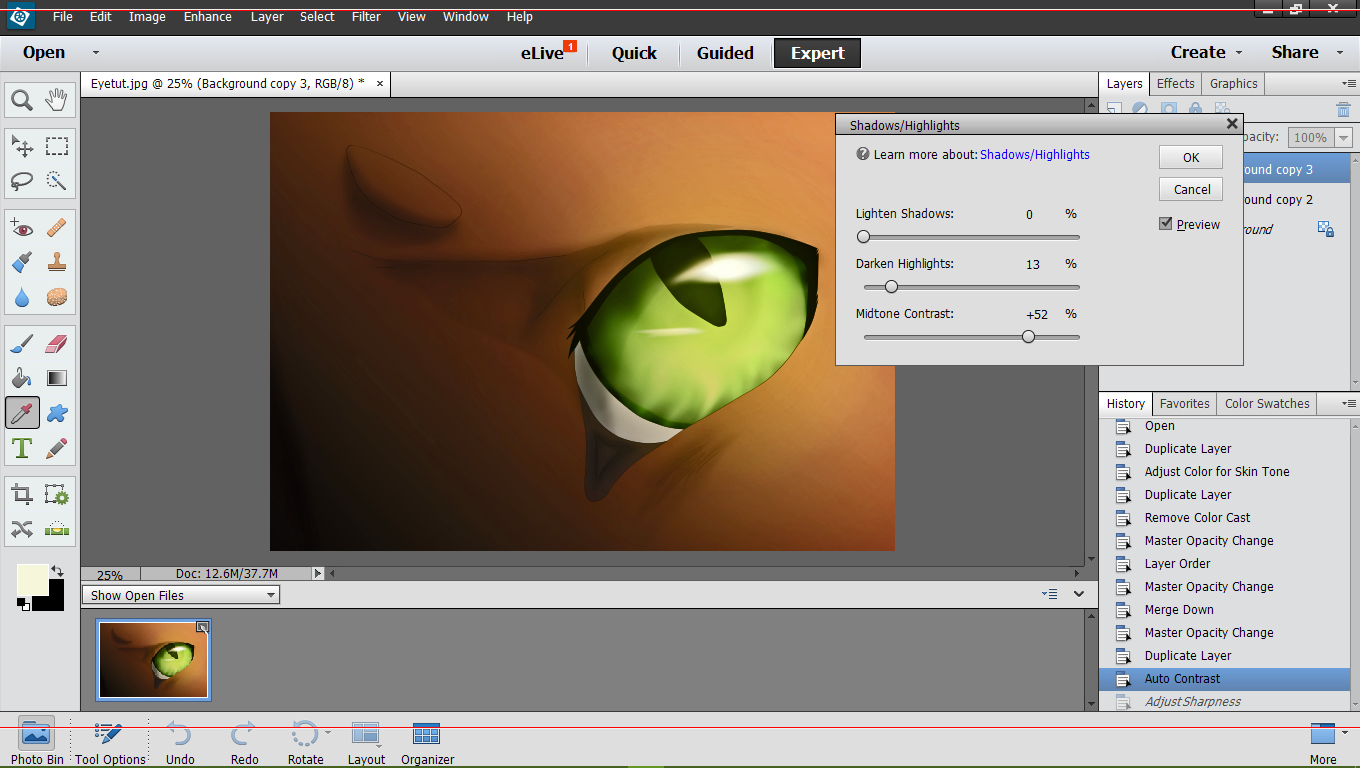Image resolution: width=1360 pixels, height=768 pixels.
Task: Select the Lasso tool
Action: (x=22, y=181)
